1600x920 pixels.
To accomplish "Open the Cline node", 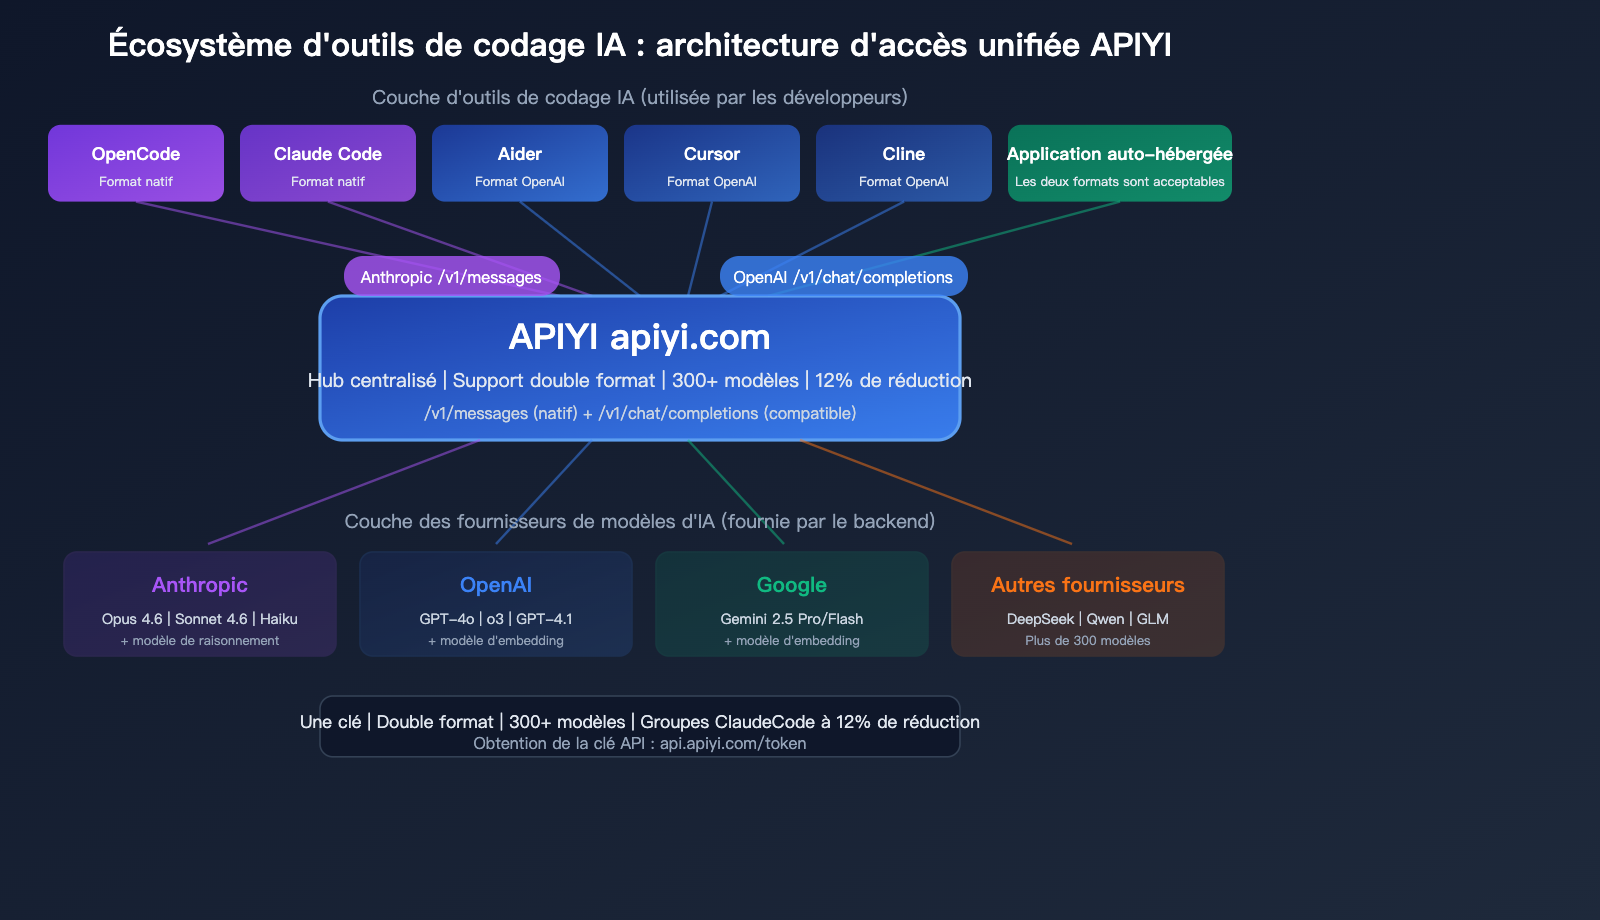I will [x=903, y=163].
